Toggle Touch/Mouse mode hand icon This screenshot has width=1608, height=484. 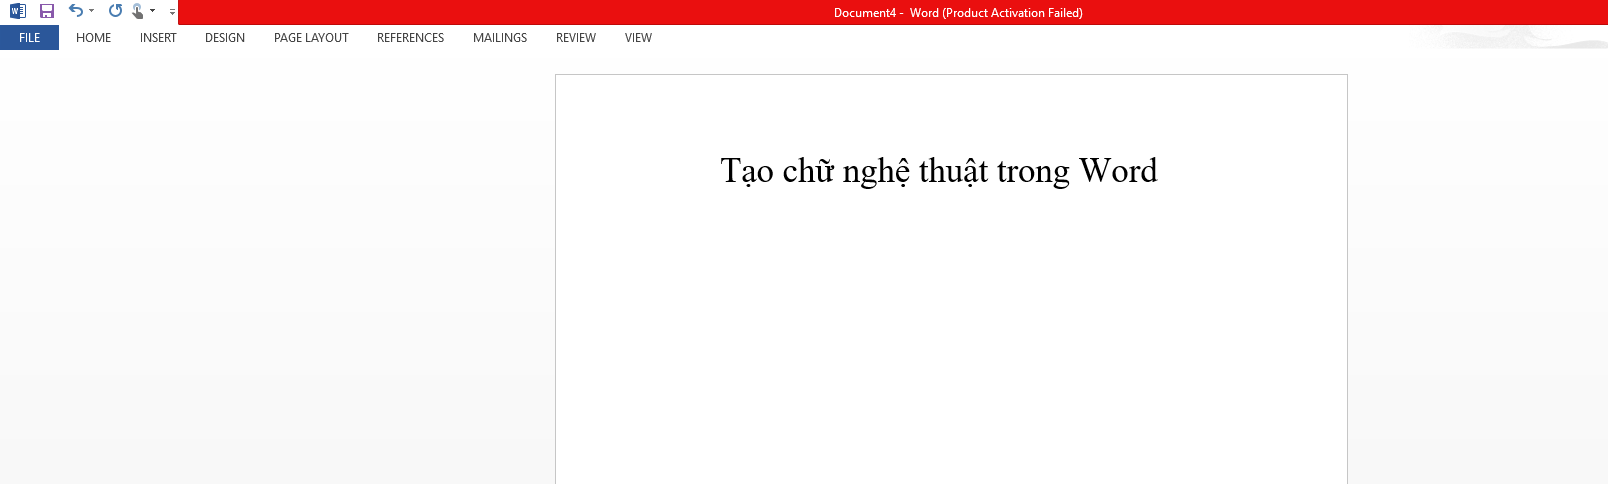(138, 11)
